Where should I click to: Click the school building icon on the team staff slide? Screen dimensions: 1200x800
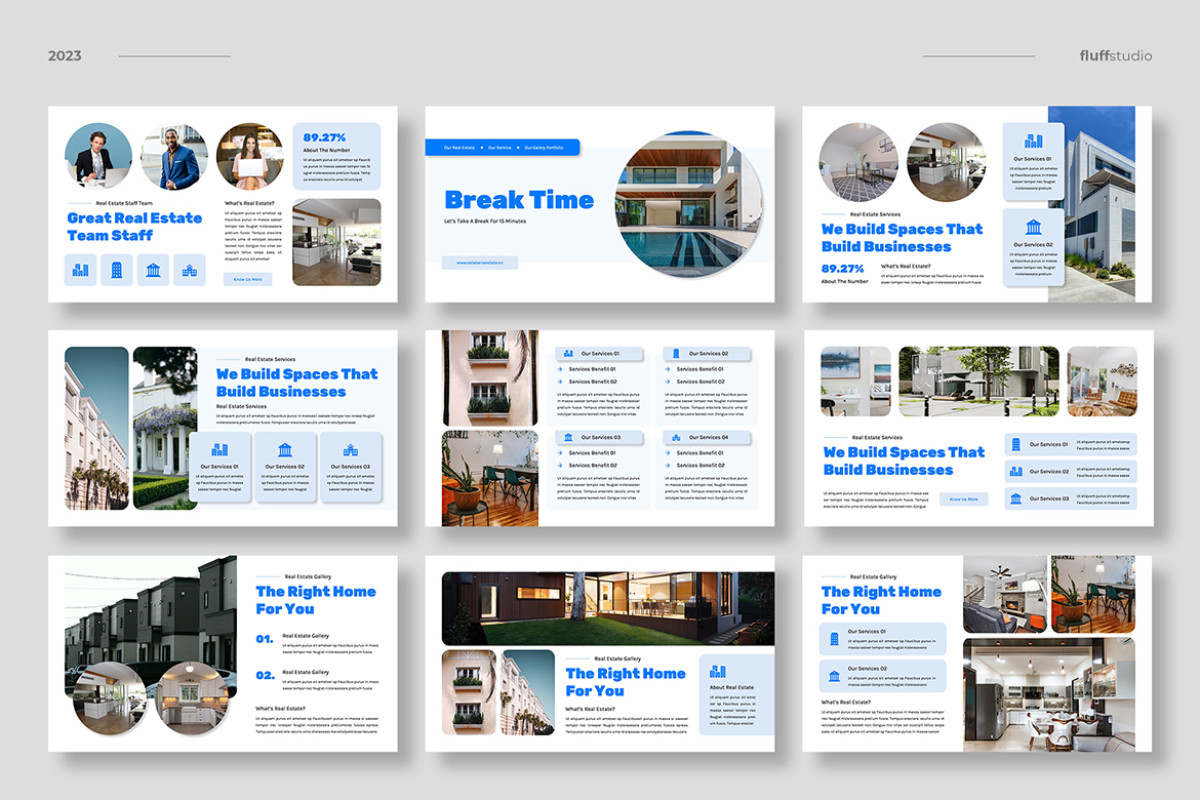pyautogui.click(x=190, y=270)
